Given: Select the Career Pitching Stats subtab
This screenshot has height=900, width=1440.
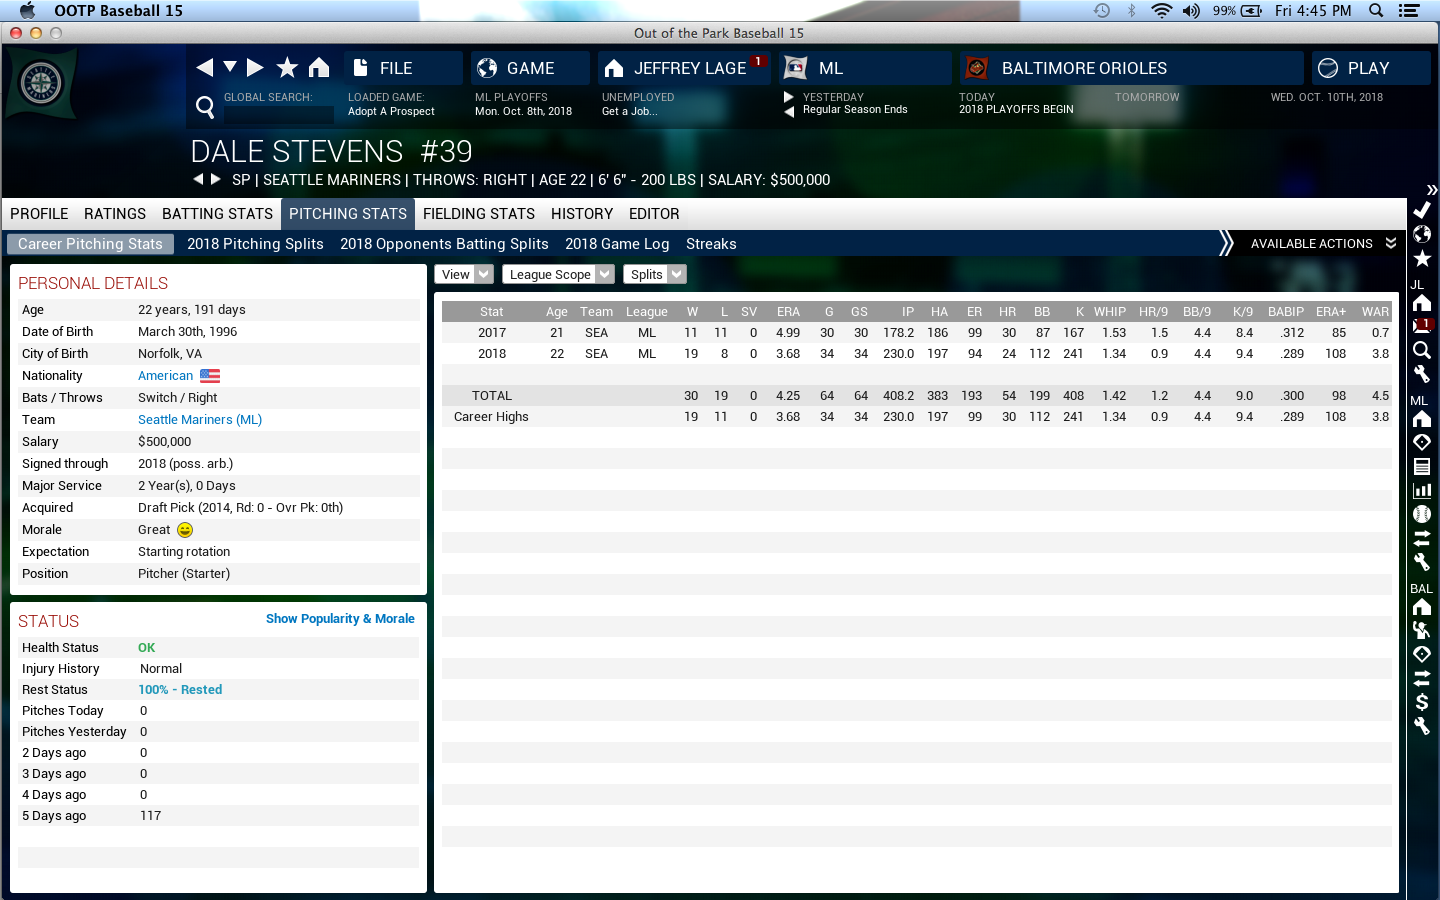Looking at the screenshot, I should [90, 244].
